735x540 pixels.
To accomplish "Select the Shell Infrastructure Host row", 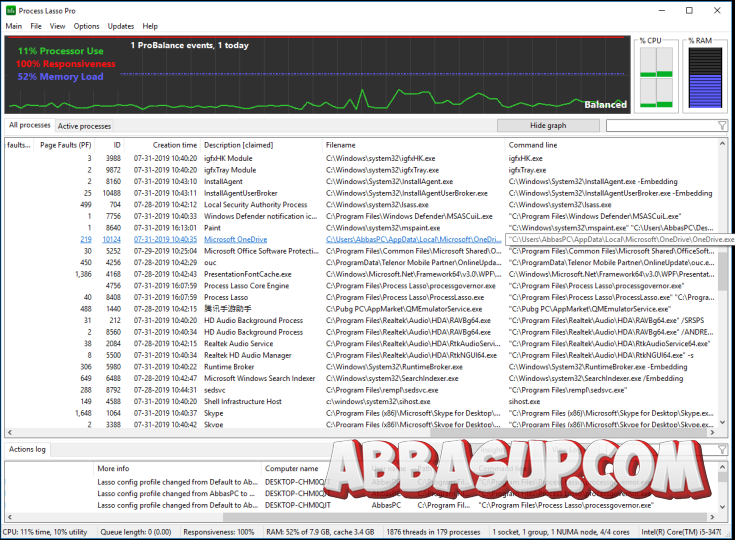I will [361, 402].
